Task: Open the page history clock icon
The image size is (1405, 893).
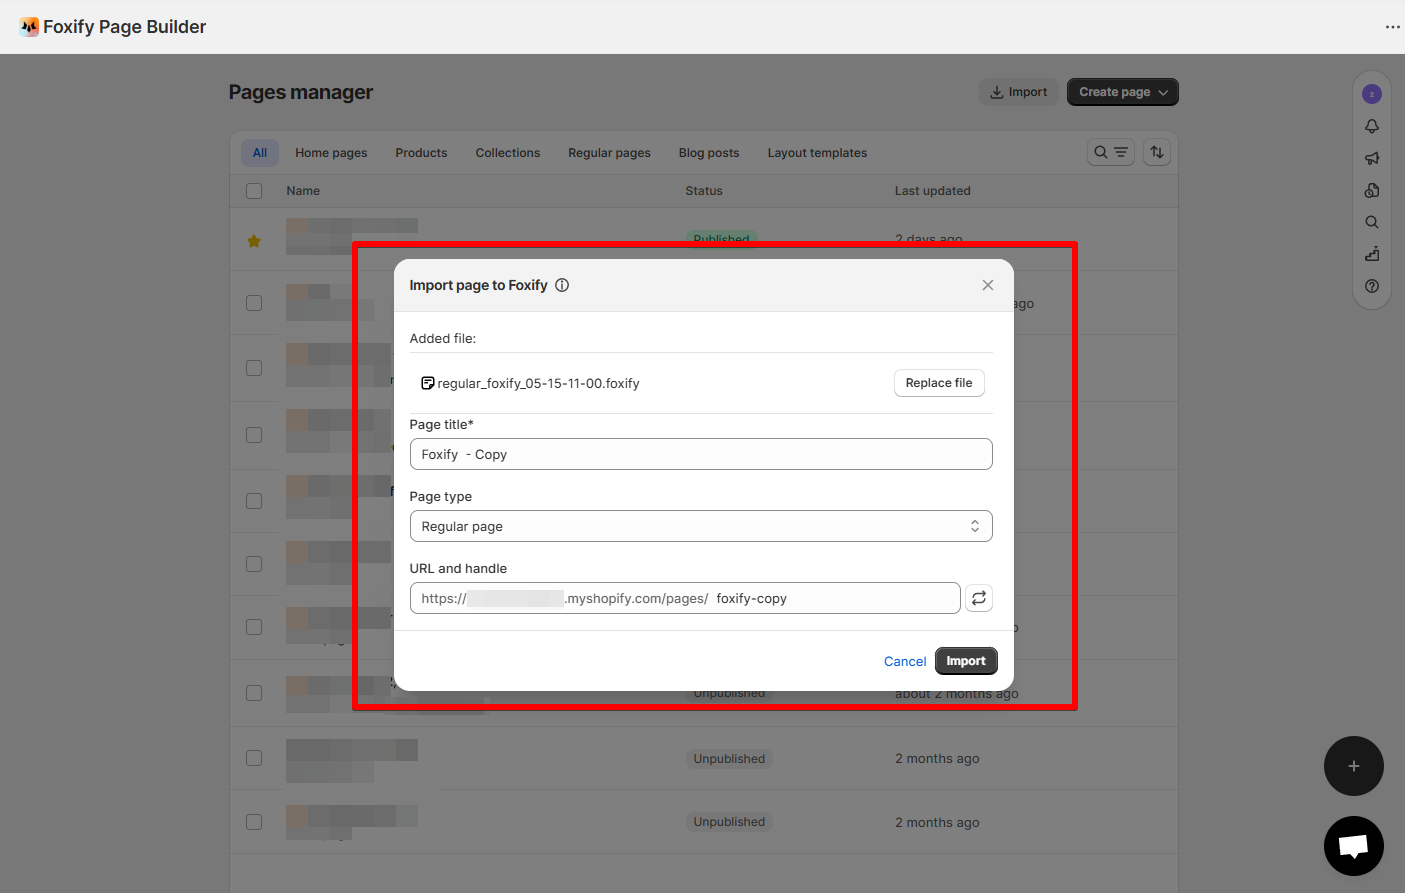Action: 1372,190
